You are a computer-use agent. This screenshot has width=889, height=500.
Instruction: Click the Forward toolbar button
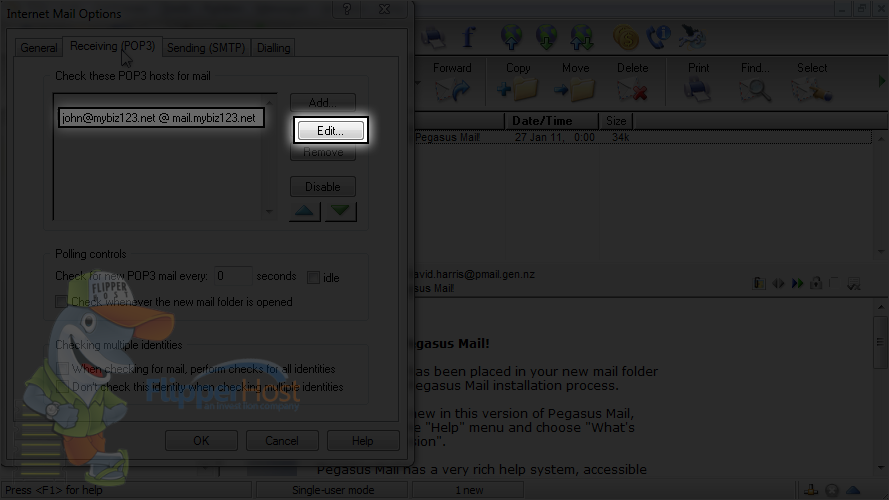point(452,82)
